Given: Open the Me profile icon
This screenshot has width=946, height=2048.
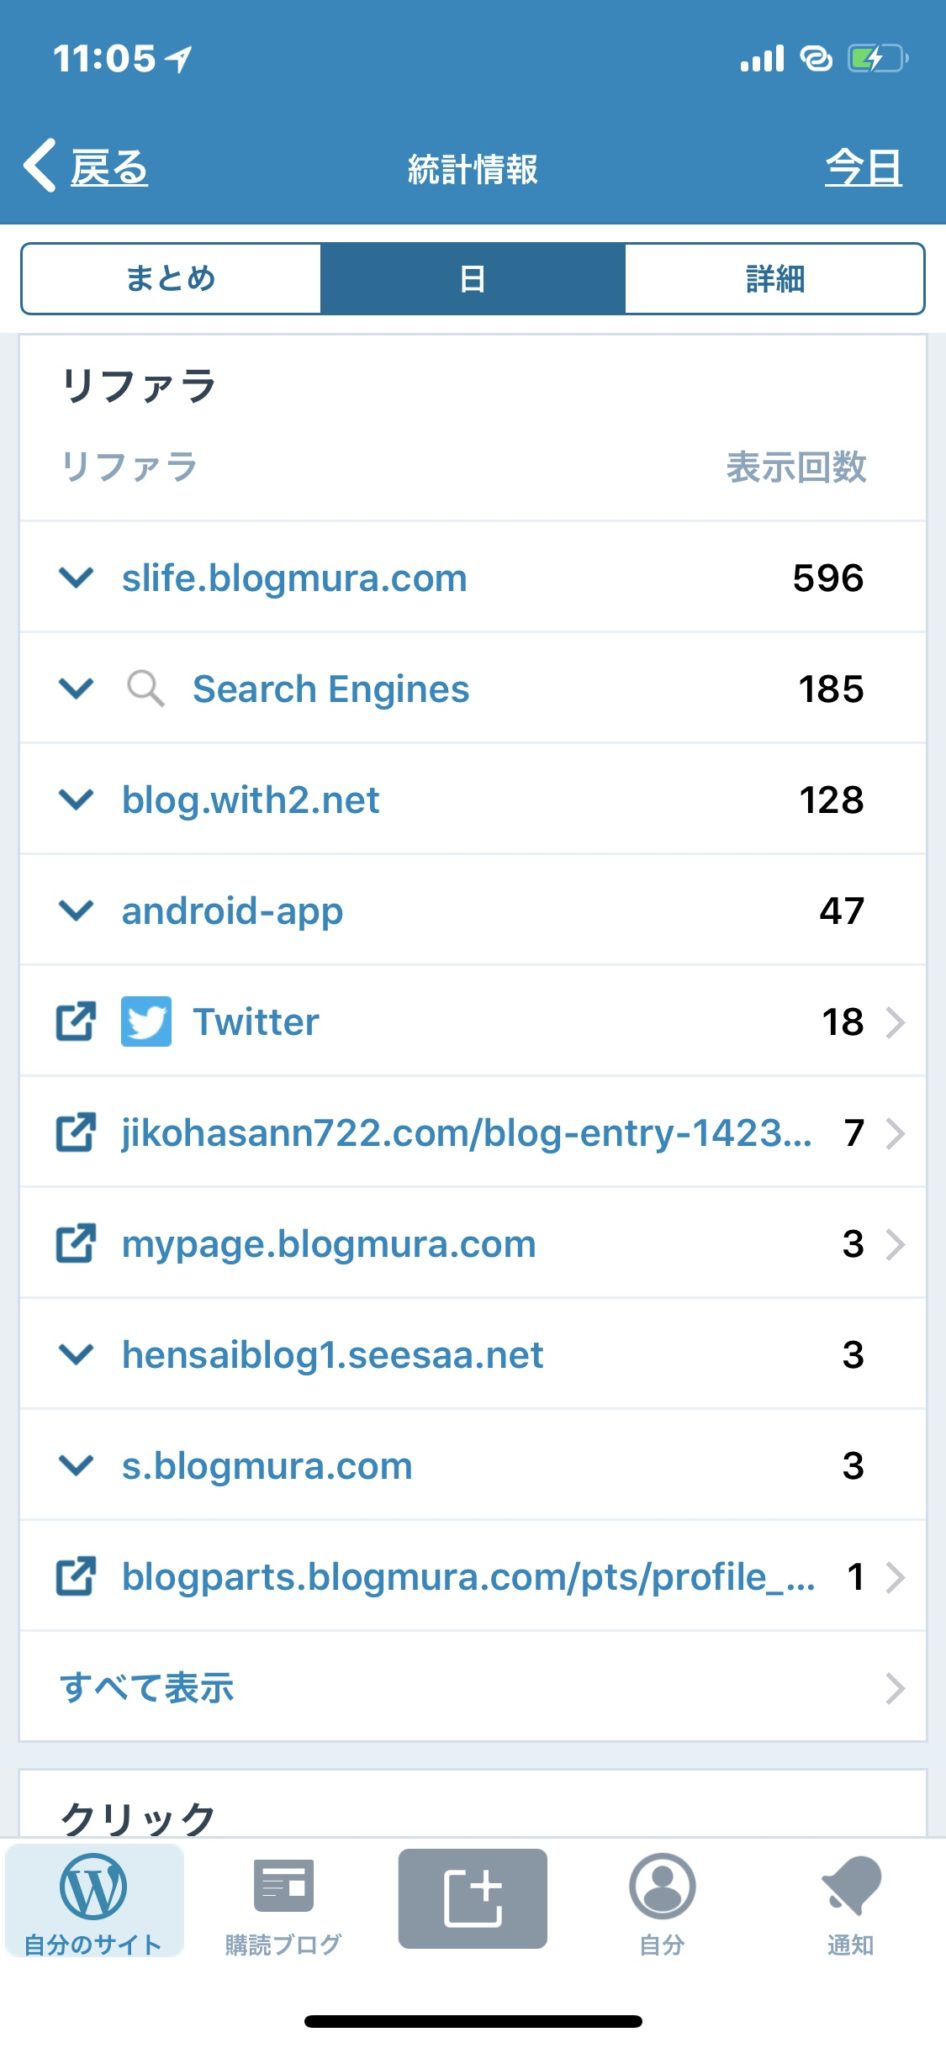Looking at the screenshot, I should click(661, 1888).
